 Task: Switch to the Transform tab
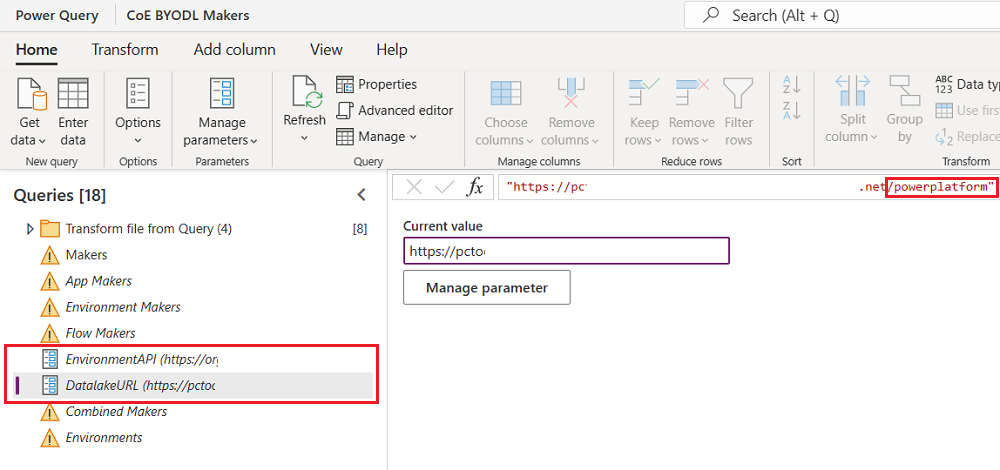pos(124,50)
